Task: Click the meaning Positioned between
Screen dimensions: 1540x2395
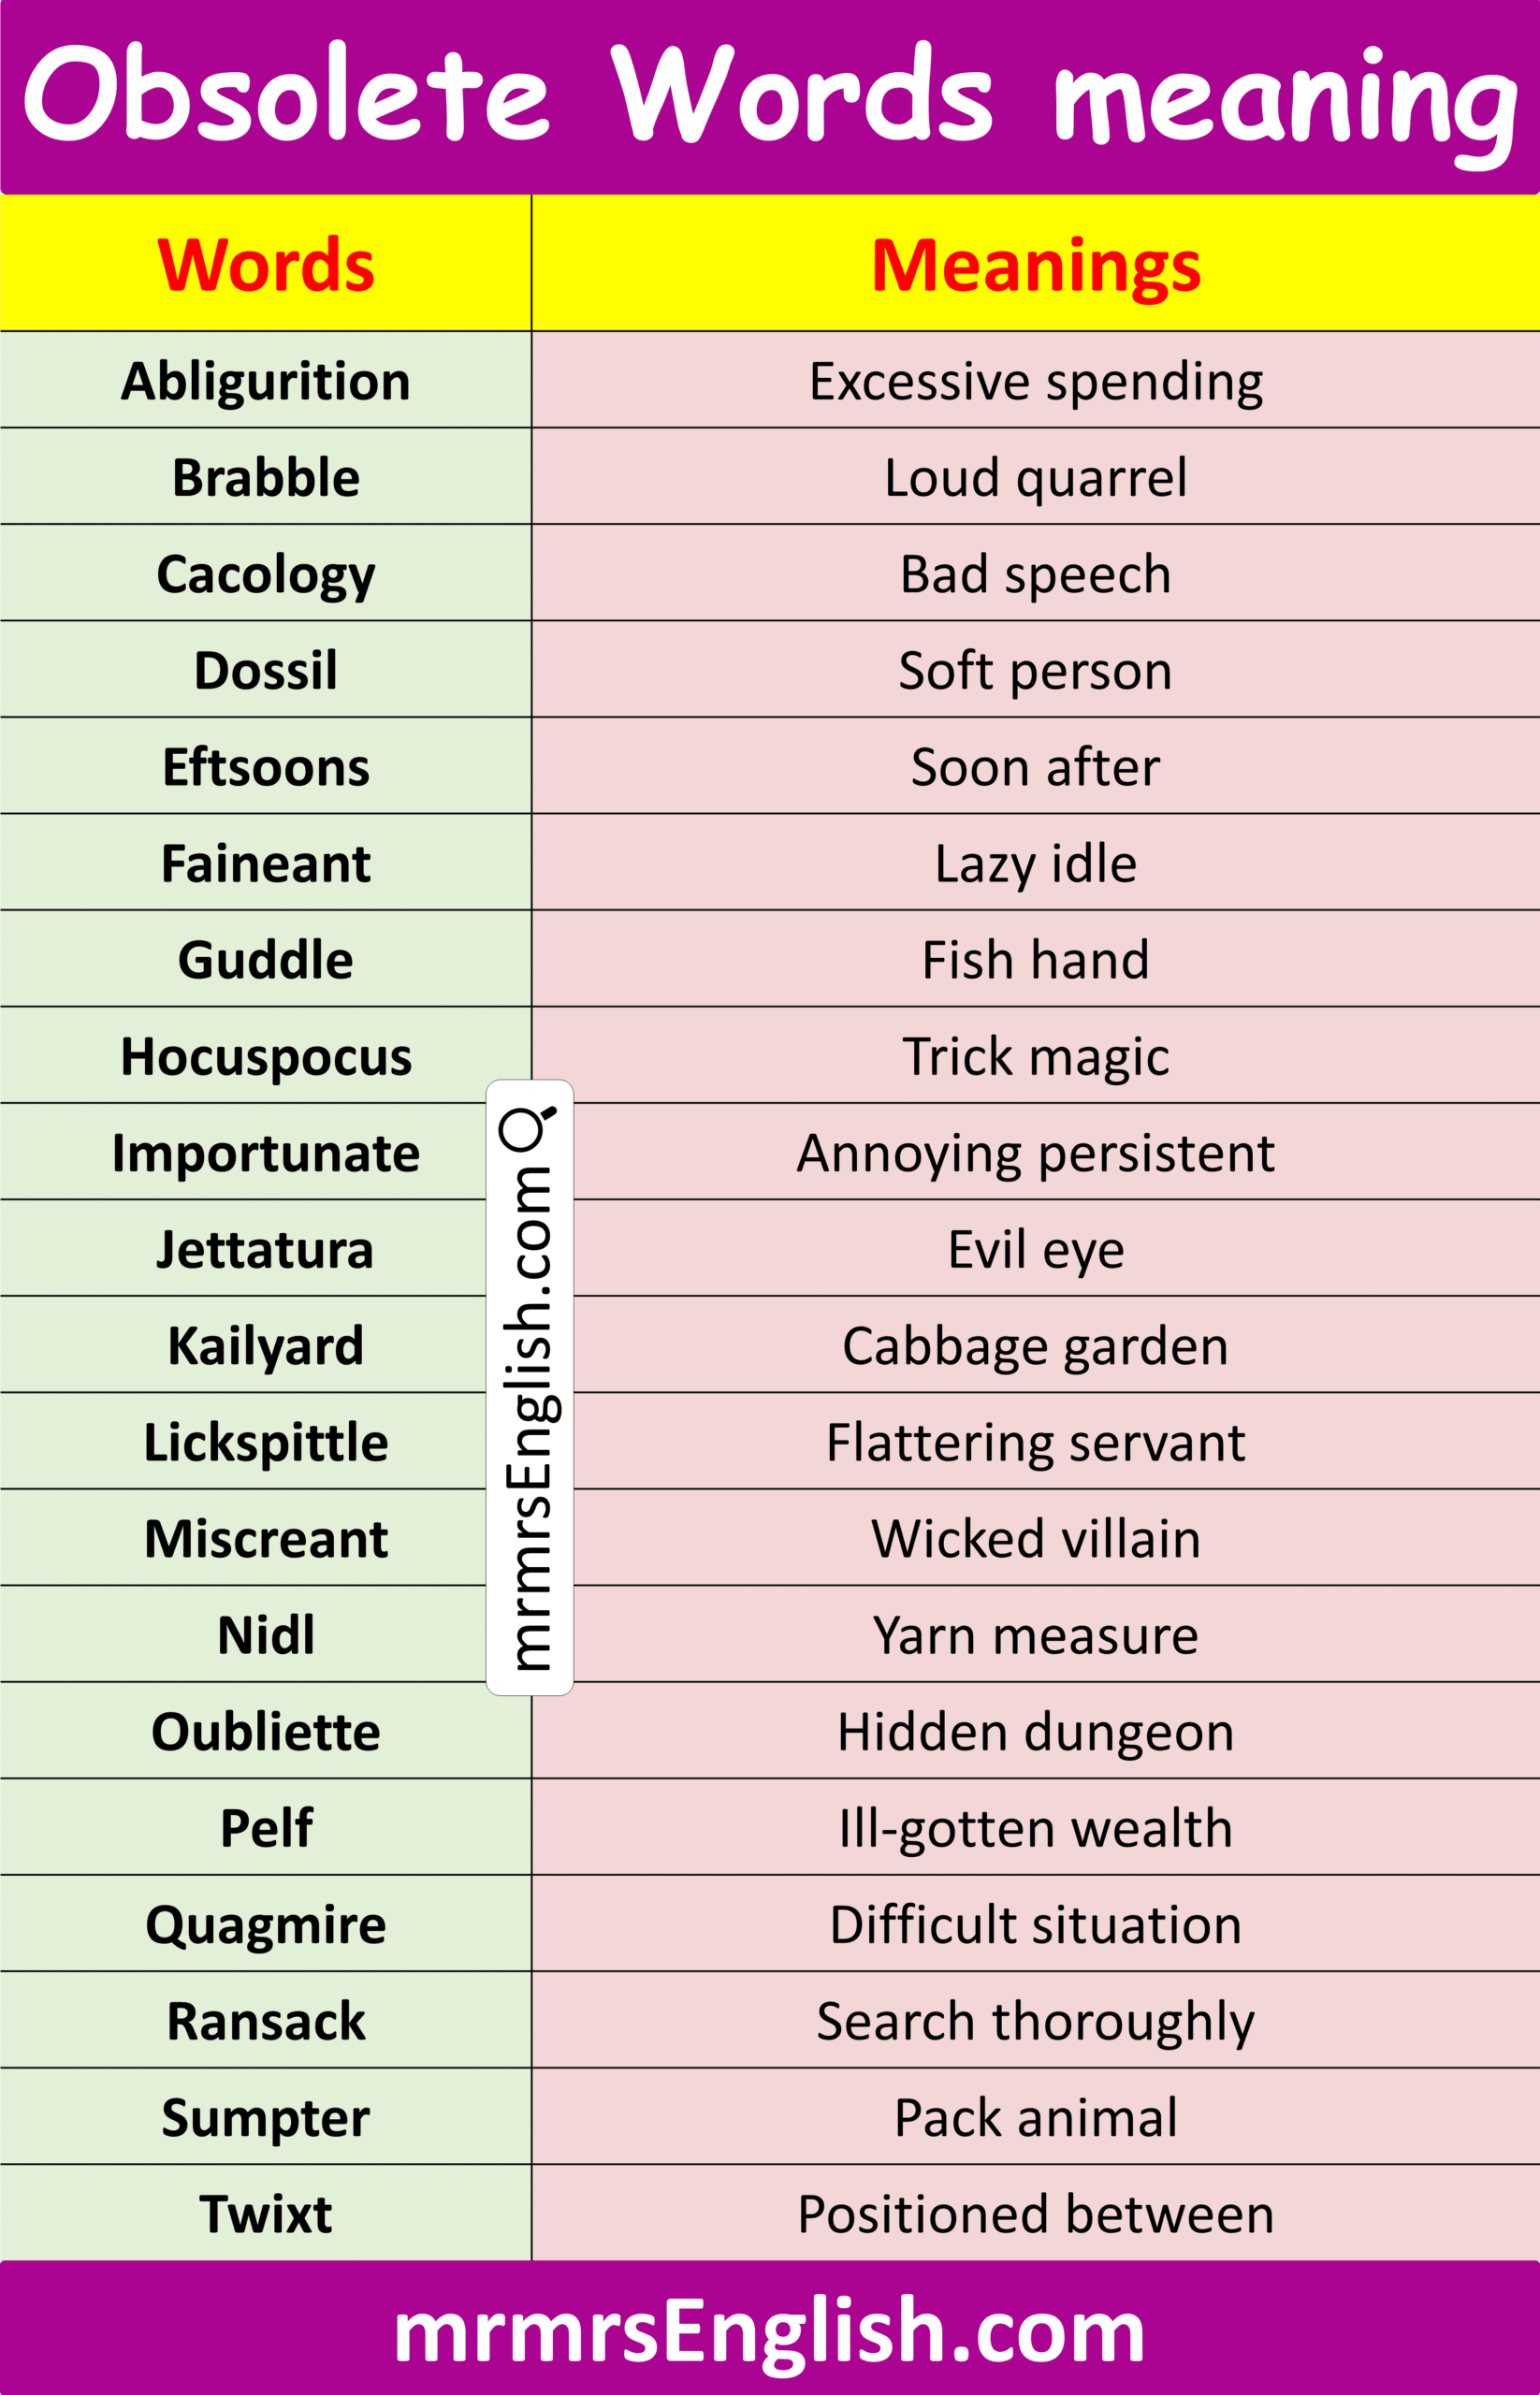Action: [1035, 2214]
